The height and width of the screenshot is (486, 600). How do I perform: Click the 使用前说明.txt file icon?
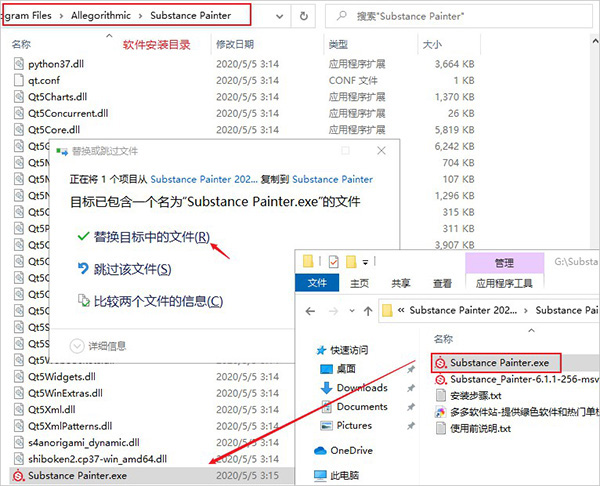click(441, 428)
